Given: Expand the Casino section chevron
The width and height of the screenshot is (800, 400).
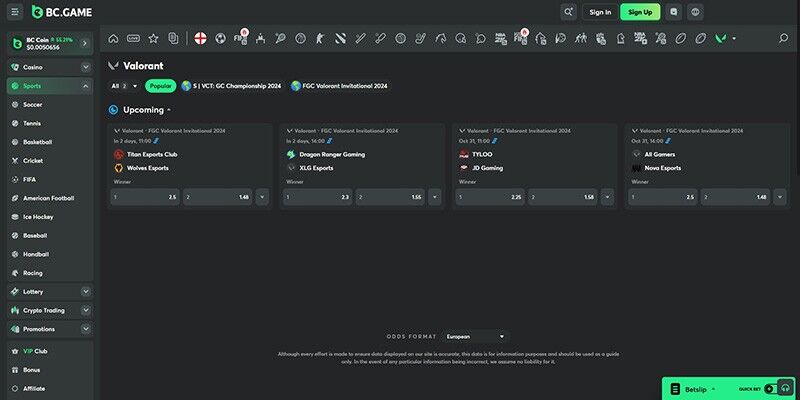Looking at the screenshot, I should [x=85, y=67].
